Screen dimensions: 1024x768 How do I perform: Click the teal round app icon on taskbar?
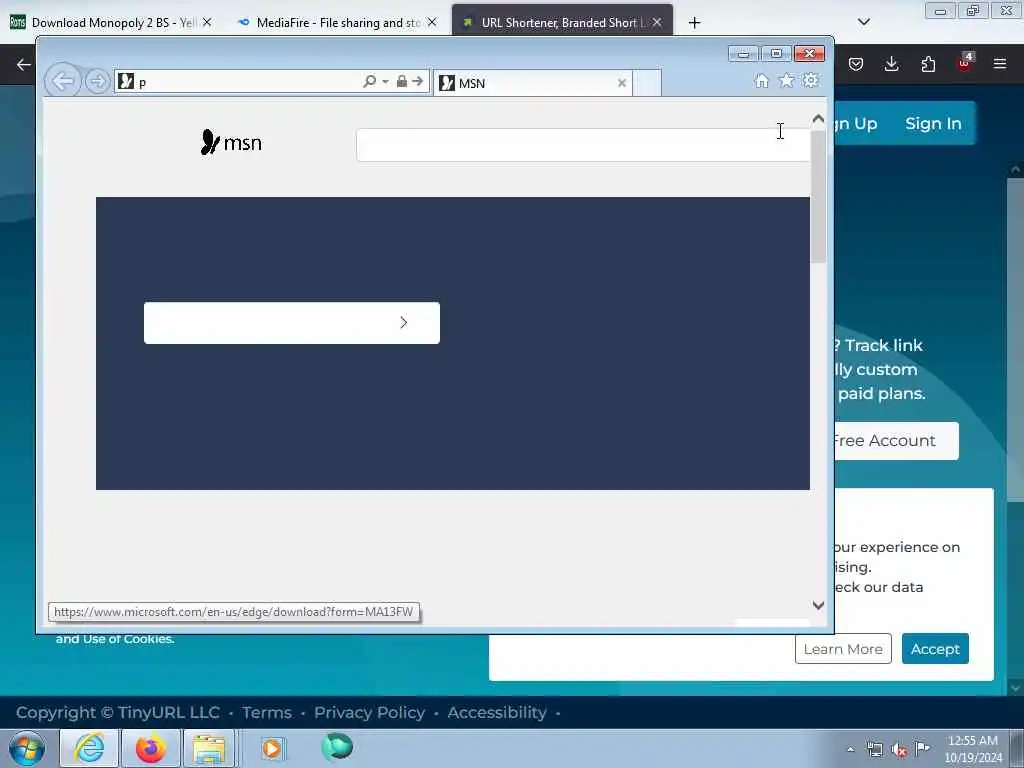pos(337,747)
